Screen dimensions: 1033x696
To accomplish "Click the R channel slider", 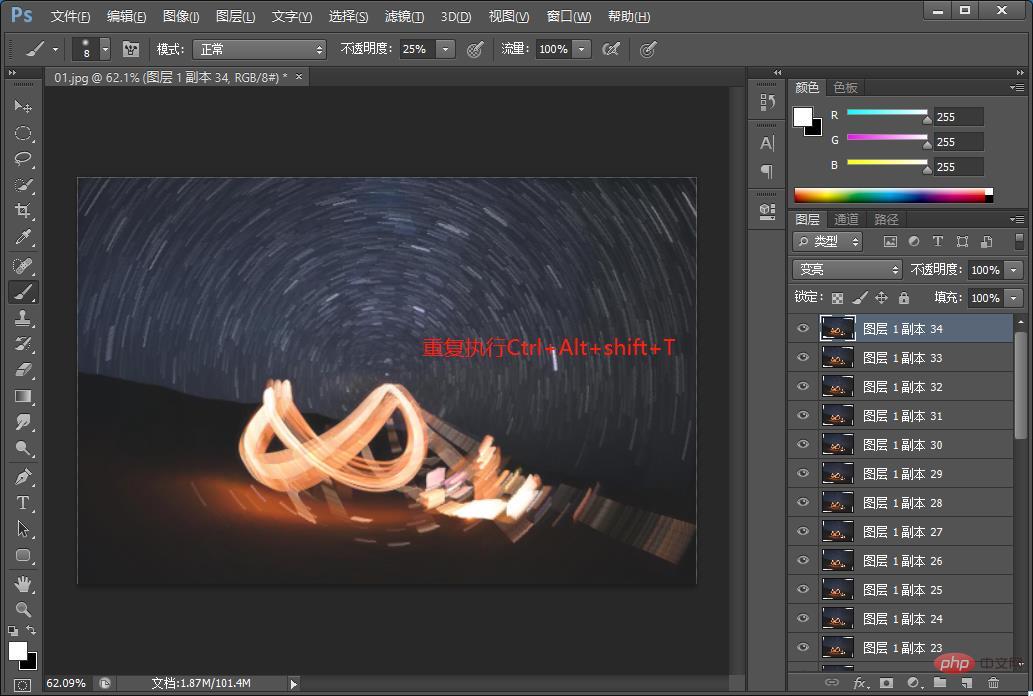I will coord(887,113).
